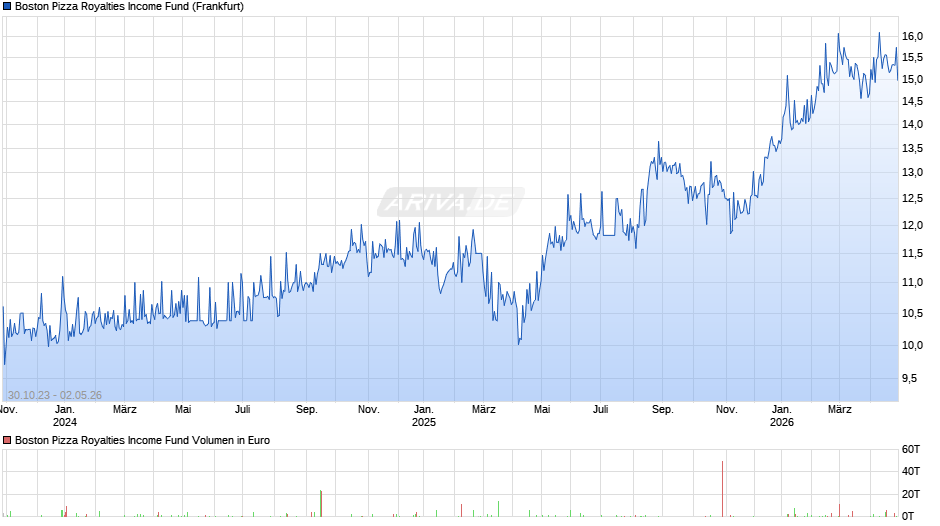Click the '20T' volume axis label
Screen dimensions: 940x526
(x=911, y=494)
